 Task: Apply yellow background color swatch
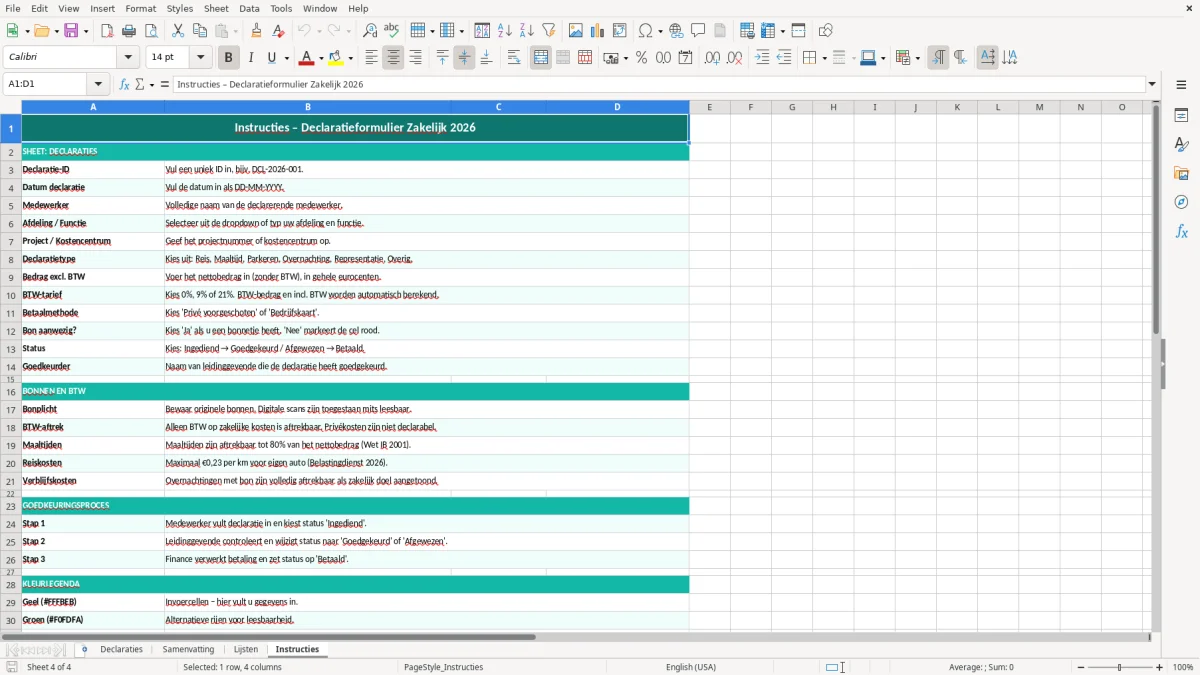tap(338, 58)
